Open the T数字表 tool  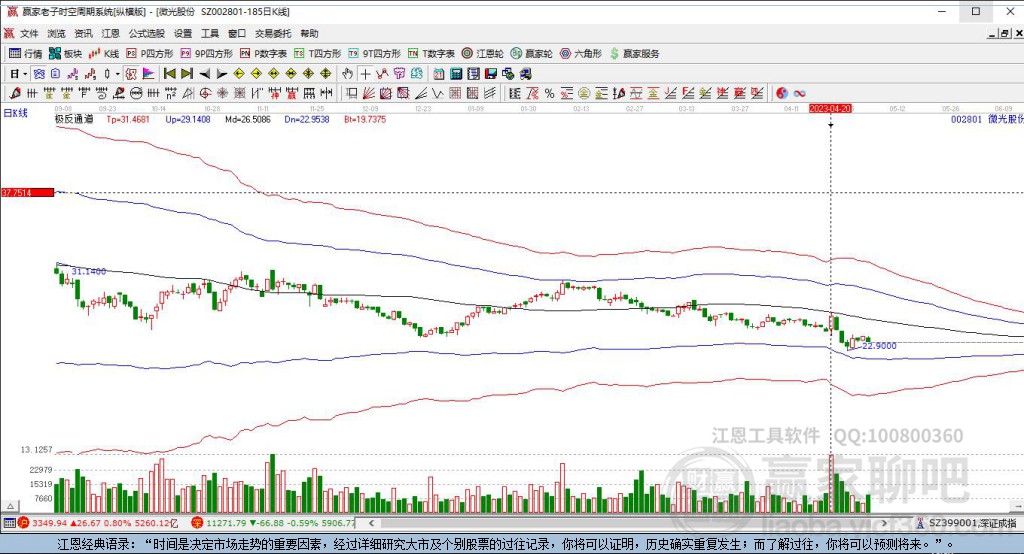click(431, 54)
